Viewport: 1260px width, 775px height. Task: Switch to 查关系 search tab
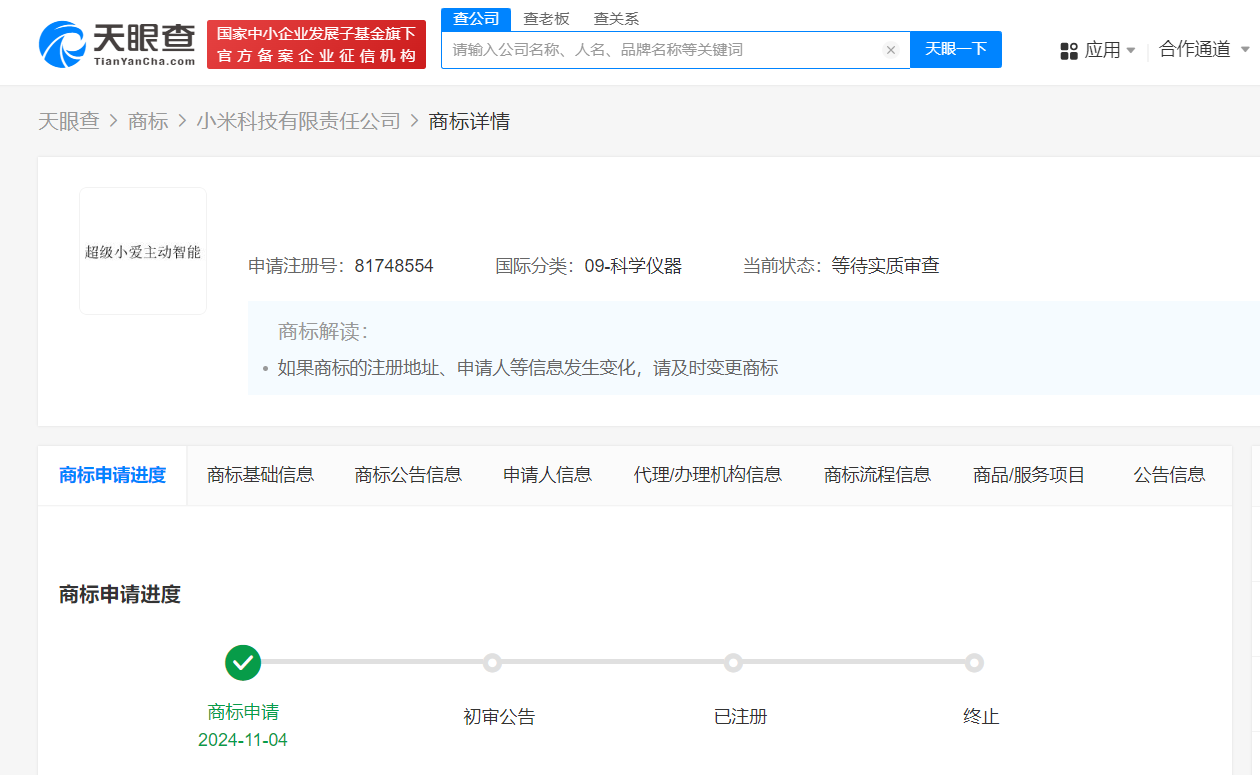(616, 19)
